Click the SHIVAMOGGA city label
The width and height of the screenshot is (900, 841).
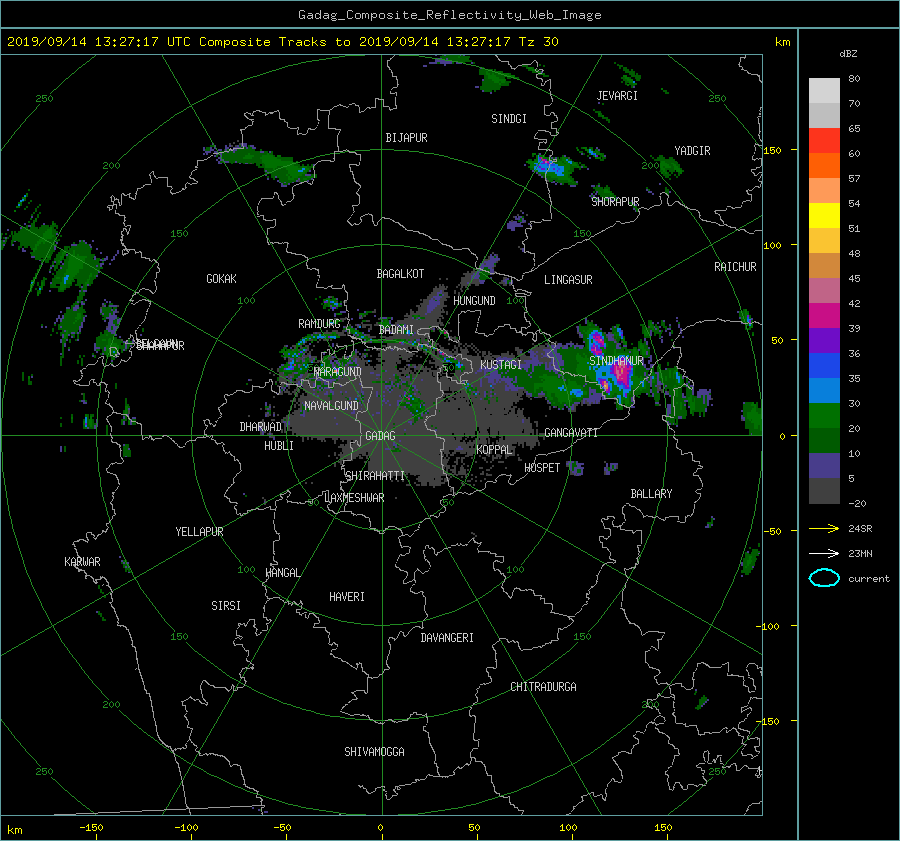coord(374,752)
